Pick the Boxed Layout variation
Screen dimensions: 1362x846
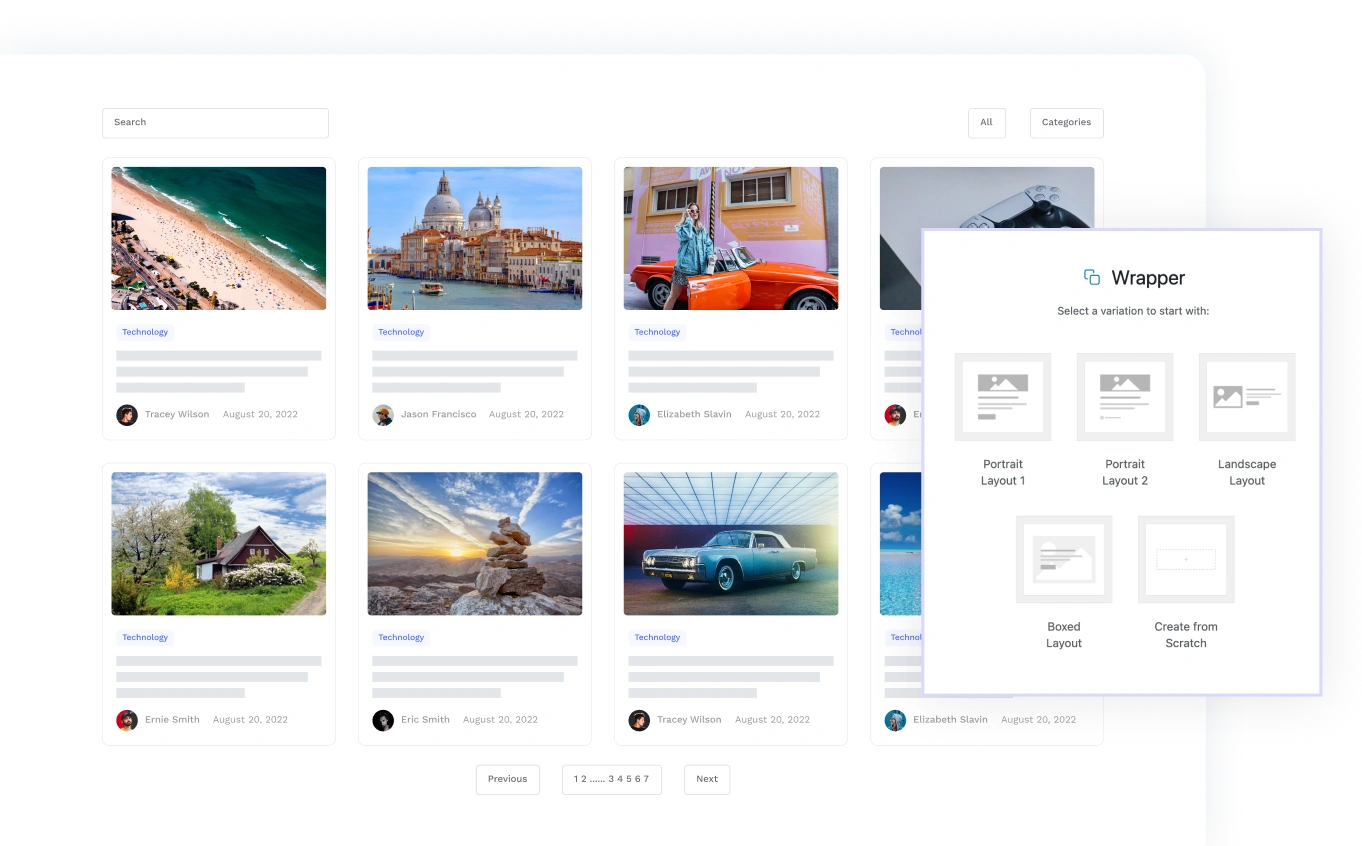click(1064, 559)
